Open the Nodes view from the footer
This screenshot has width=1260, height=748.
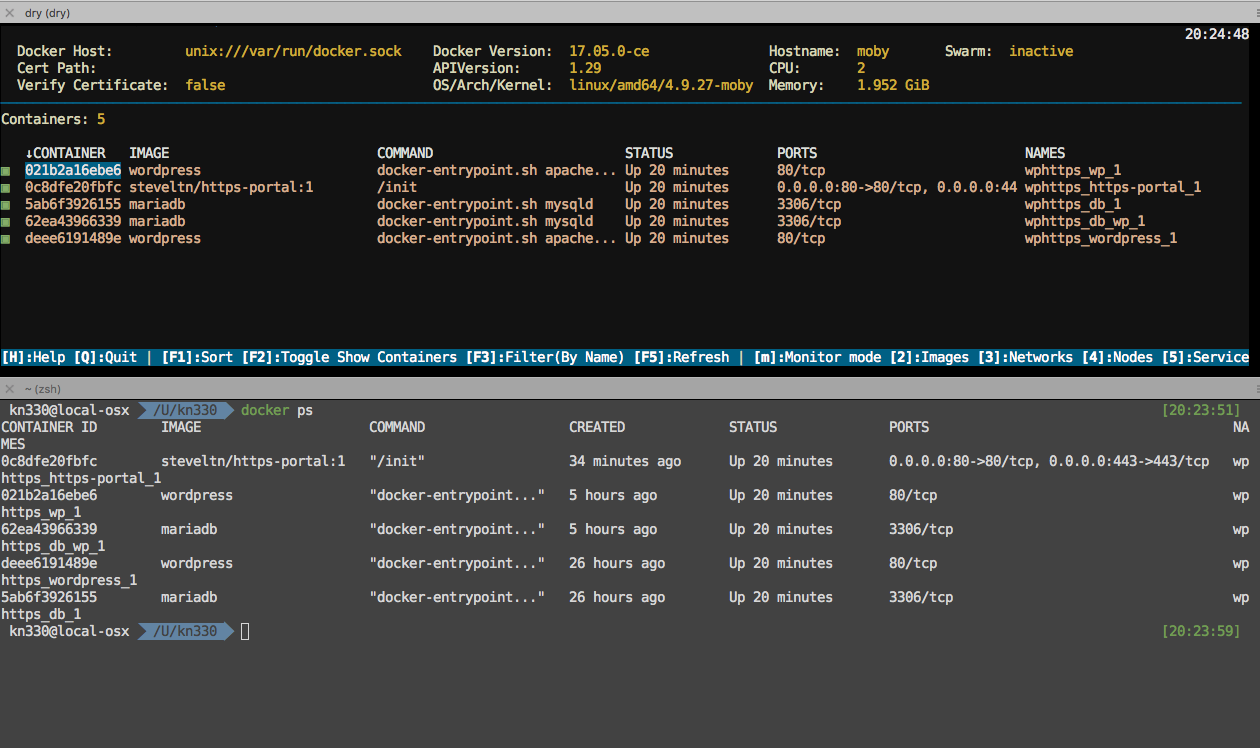point(1120,357)
